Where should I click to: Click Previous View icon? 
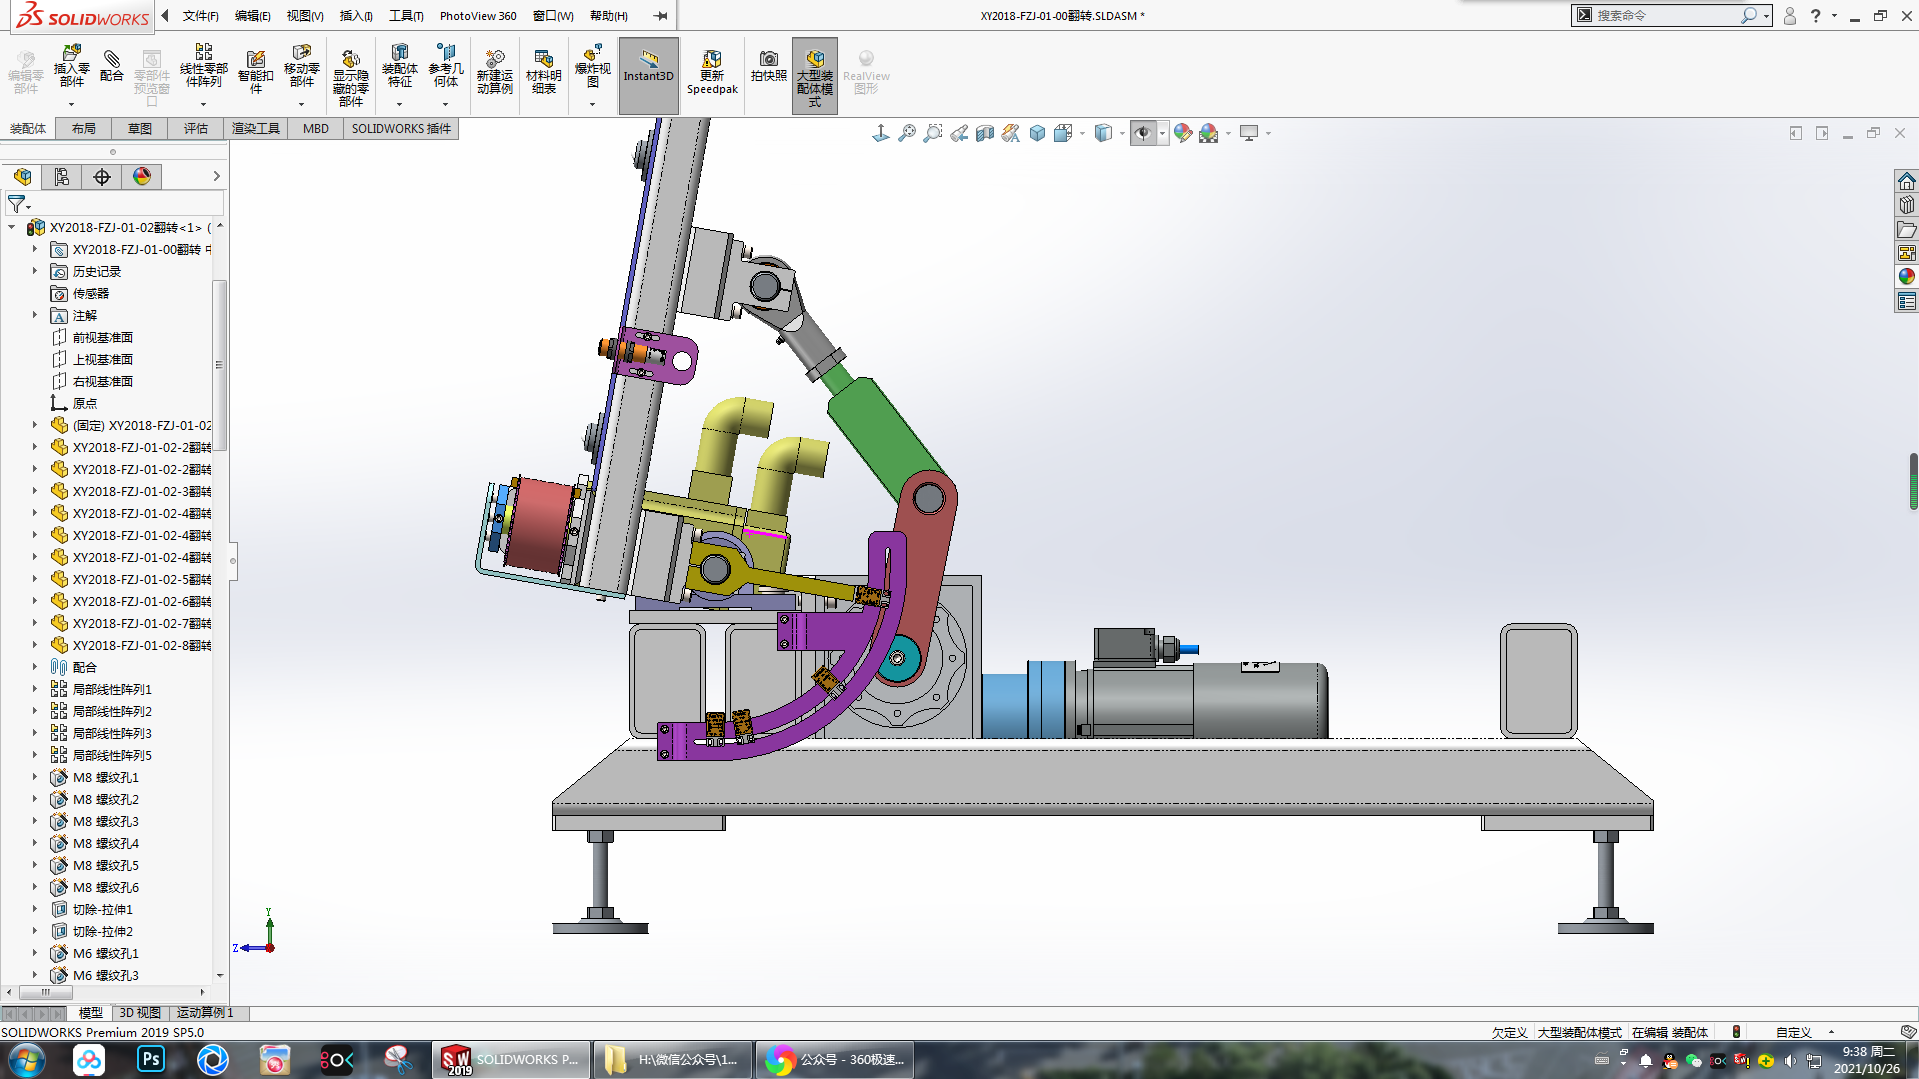[958, 133]
